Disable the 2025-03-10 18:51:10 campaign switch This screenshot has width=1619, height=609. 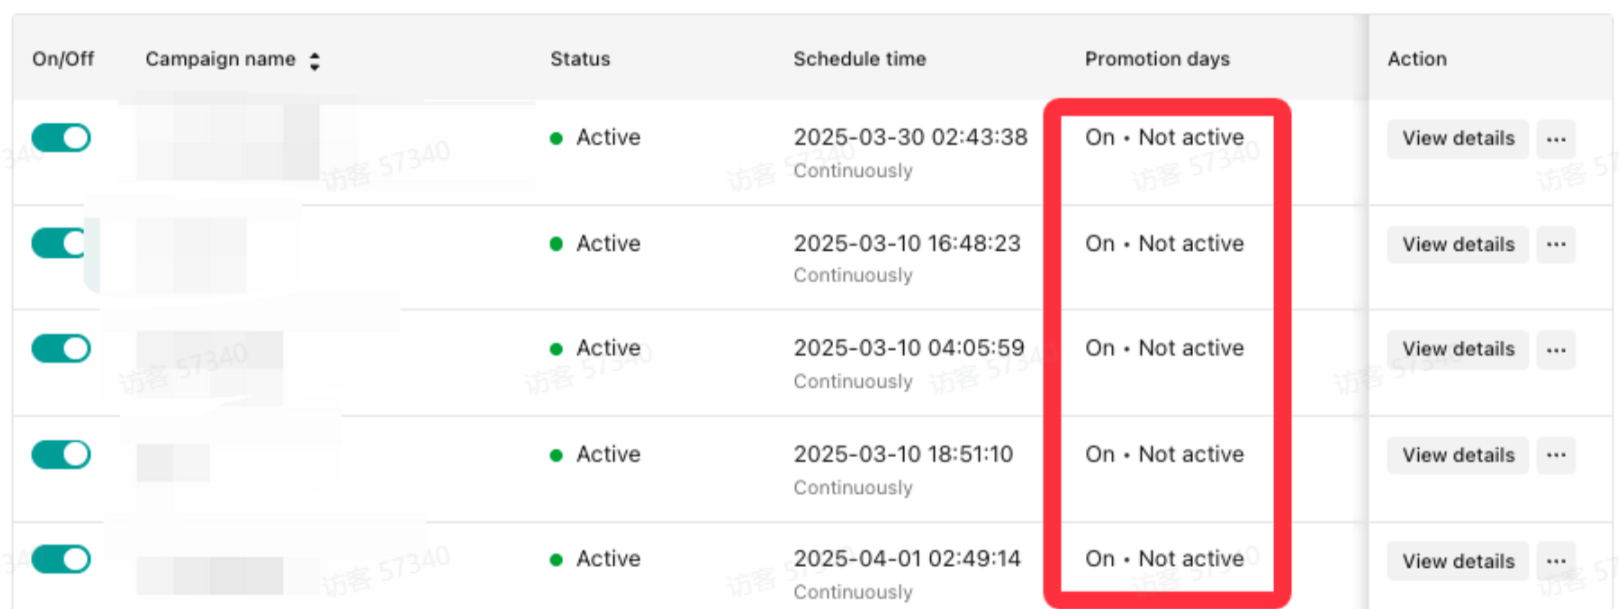click(x=61, y=454)
